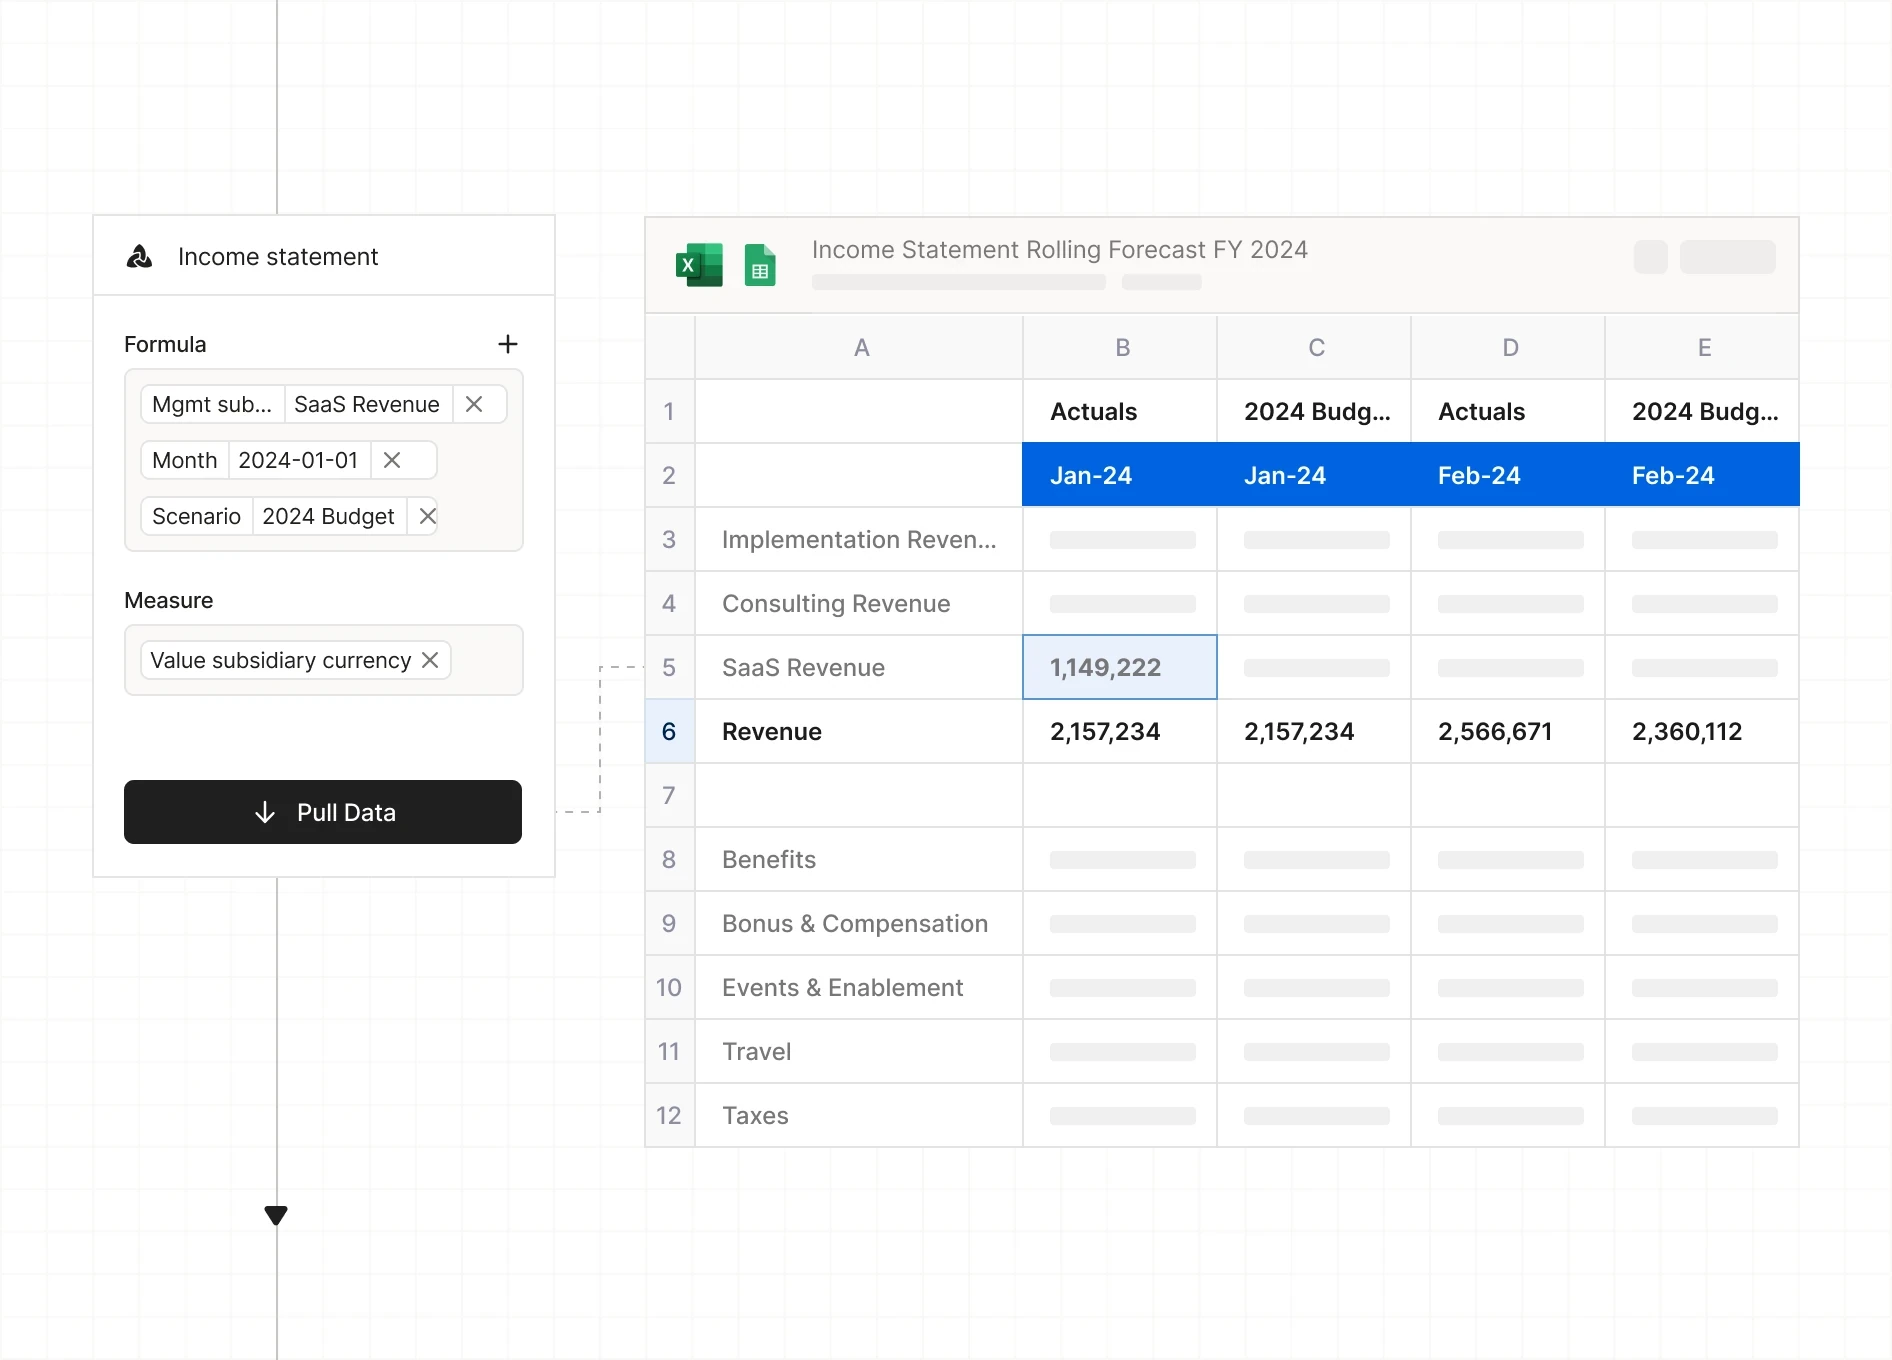Select column B header
Viewport: 1892px width, 1360px height.
pos(1121,347)
